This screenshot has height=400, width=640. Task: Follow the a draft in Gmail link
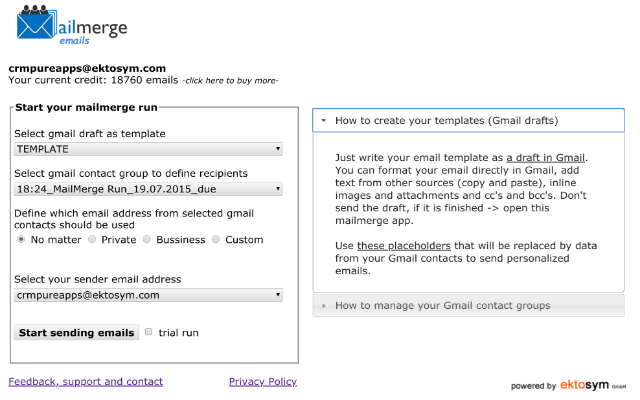[546, 158]
